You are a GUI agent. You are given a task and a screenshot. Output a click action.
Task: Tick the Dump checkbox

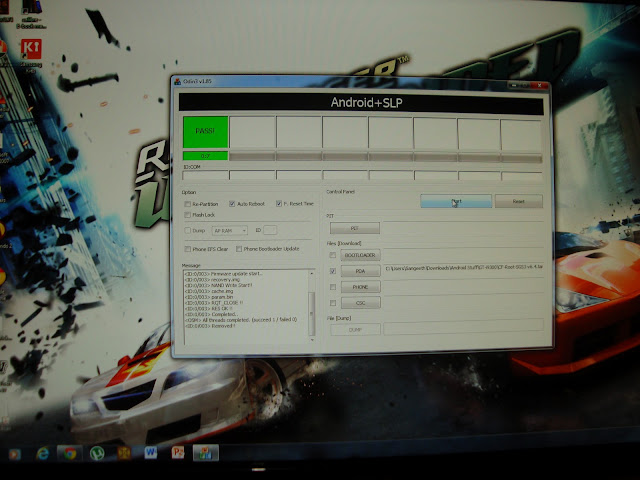point(188,231)
